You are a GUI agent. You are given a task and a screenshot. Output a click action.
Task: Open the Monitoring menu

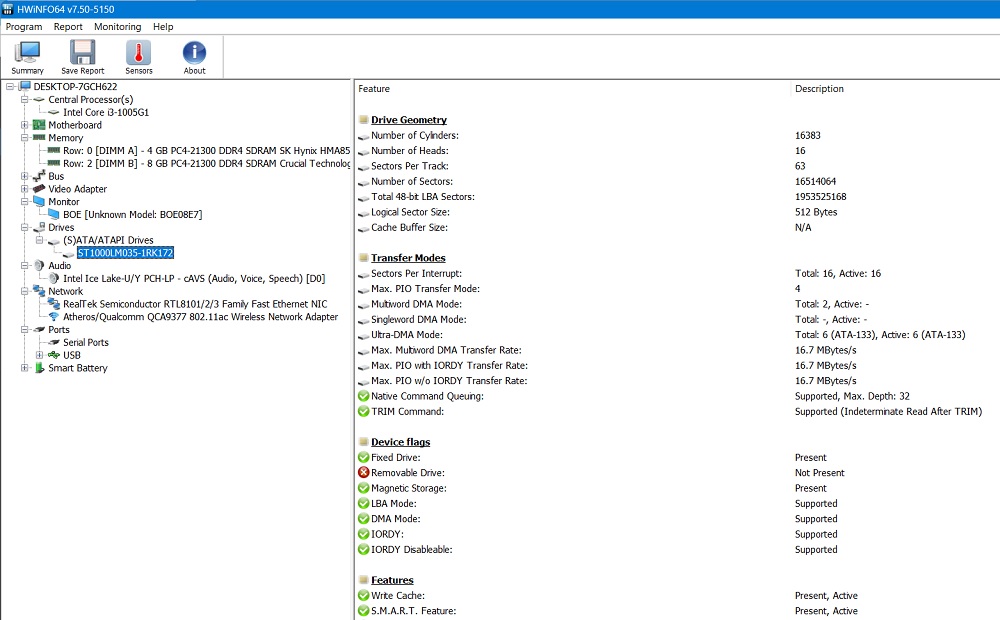[117, 26]
